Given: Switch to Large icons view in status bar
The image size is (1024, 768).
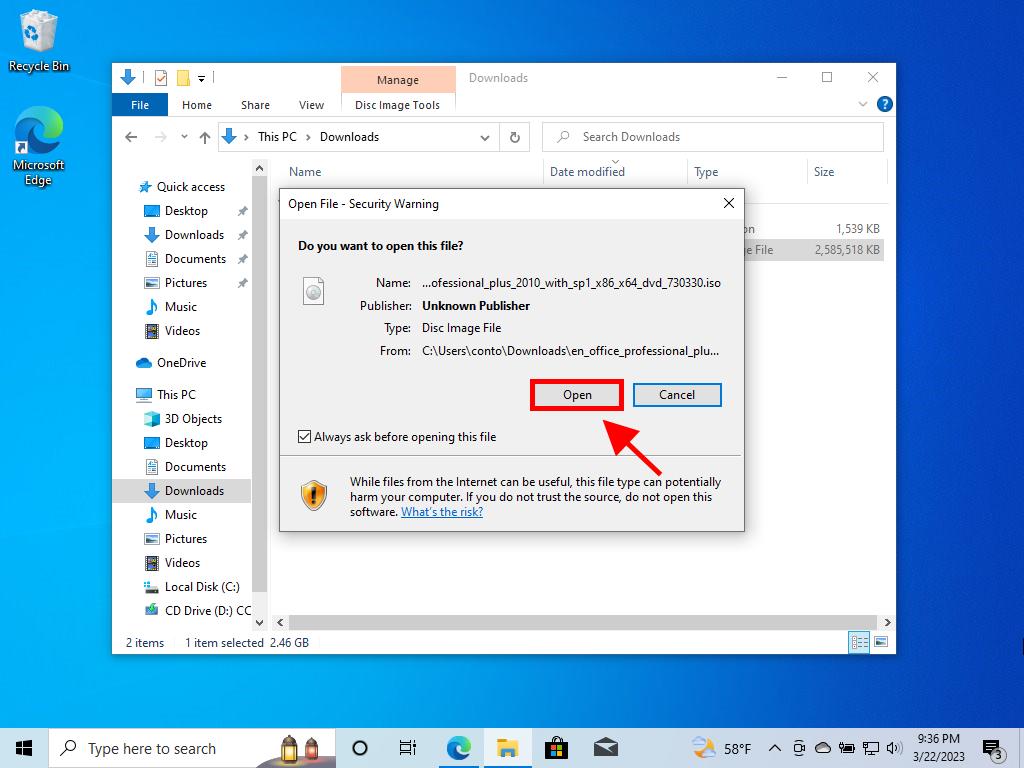Looking at the screenshot, I should (x=881, y=642).
